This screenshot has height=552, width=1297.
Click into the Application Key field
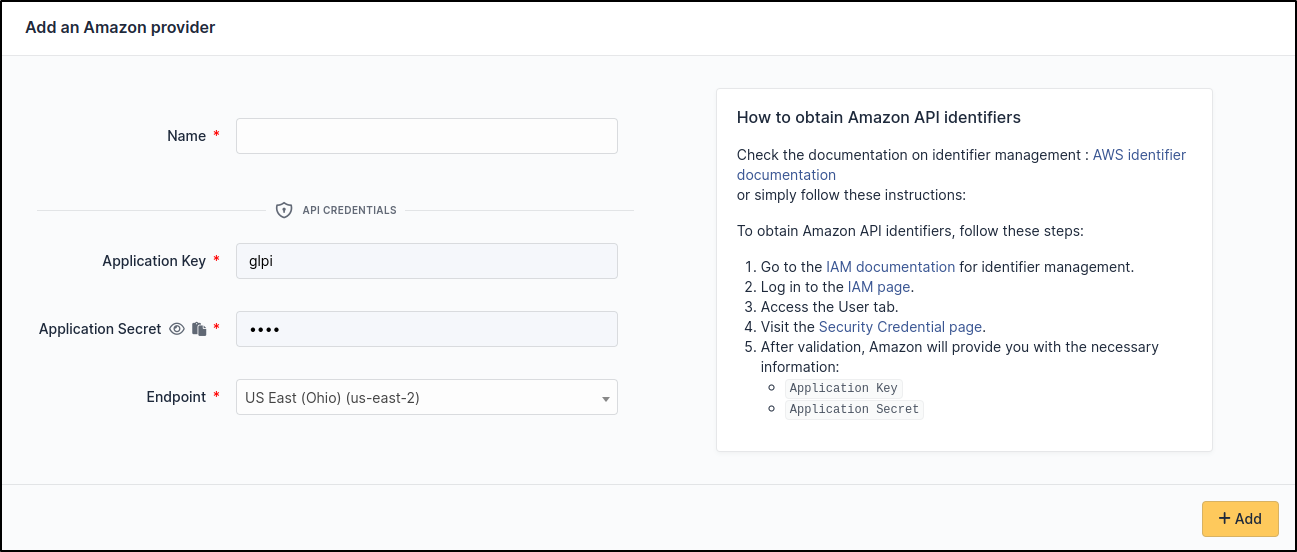pyautogui.click(x=426, y=261)
